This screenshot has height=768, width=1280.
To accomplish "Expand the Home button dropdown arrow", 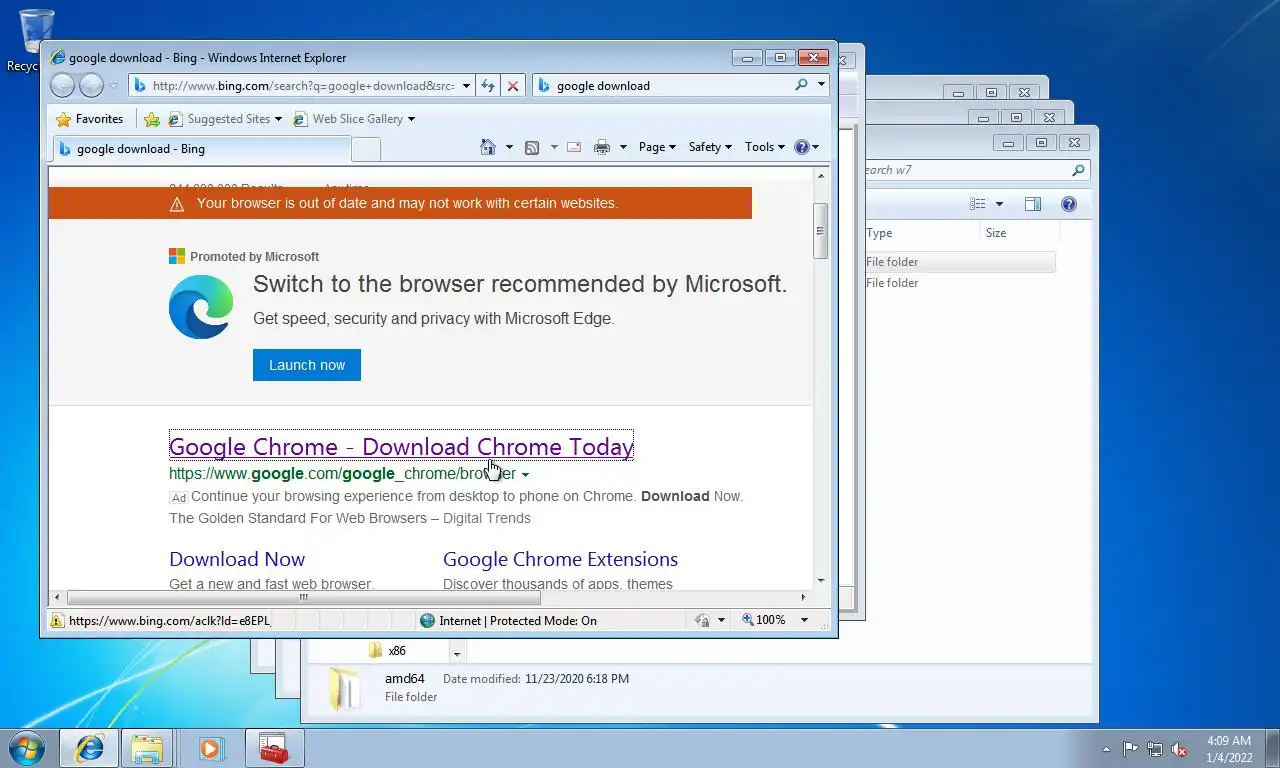I will click(509, 147).
